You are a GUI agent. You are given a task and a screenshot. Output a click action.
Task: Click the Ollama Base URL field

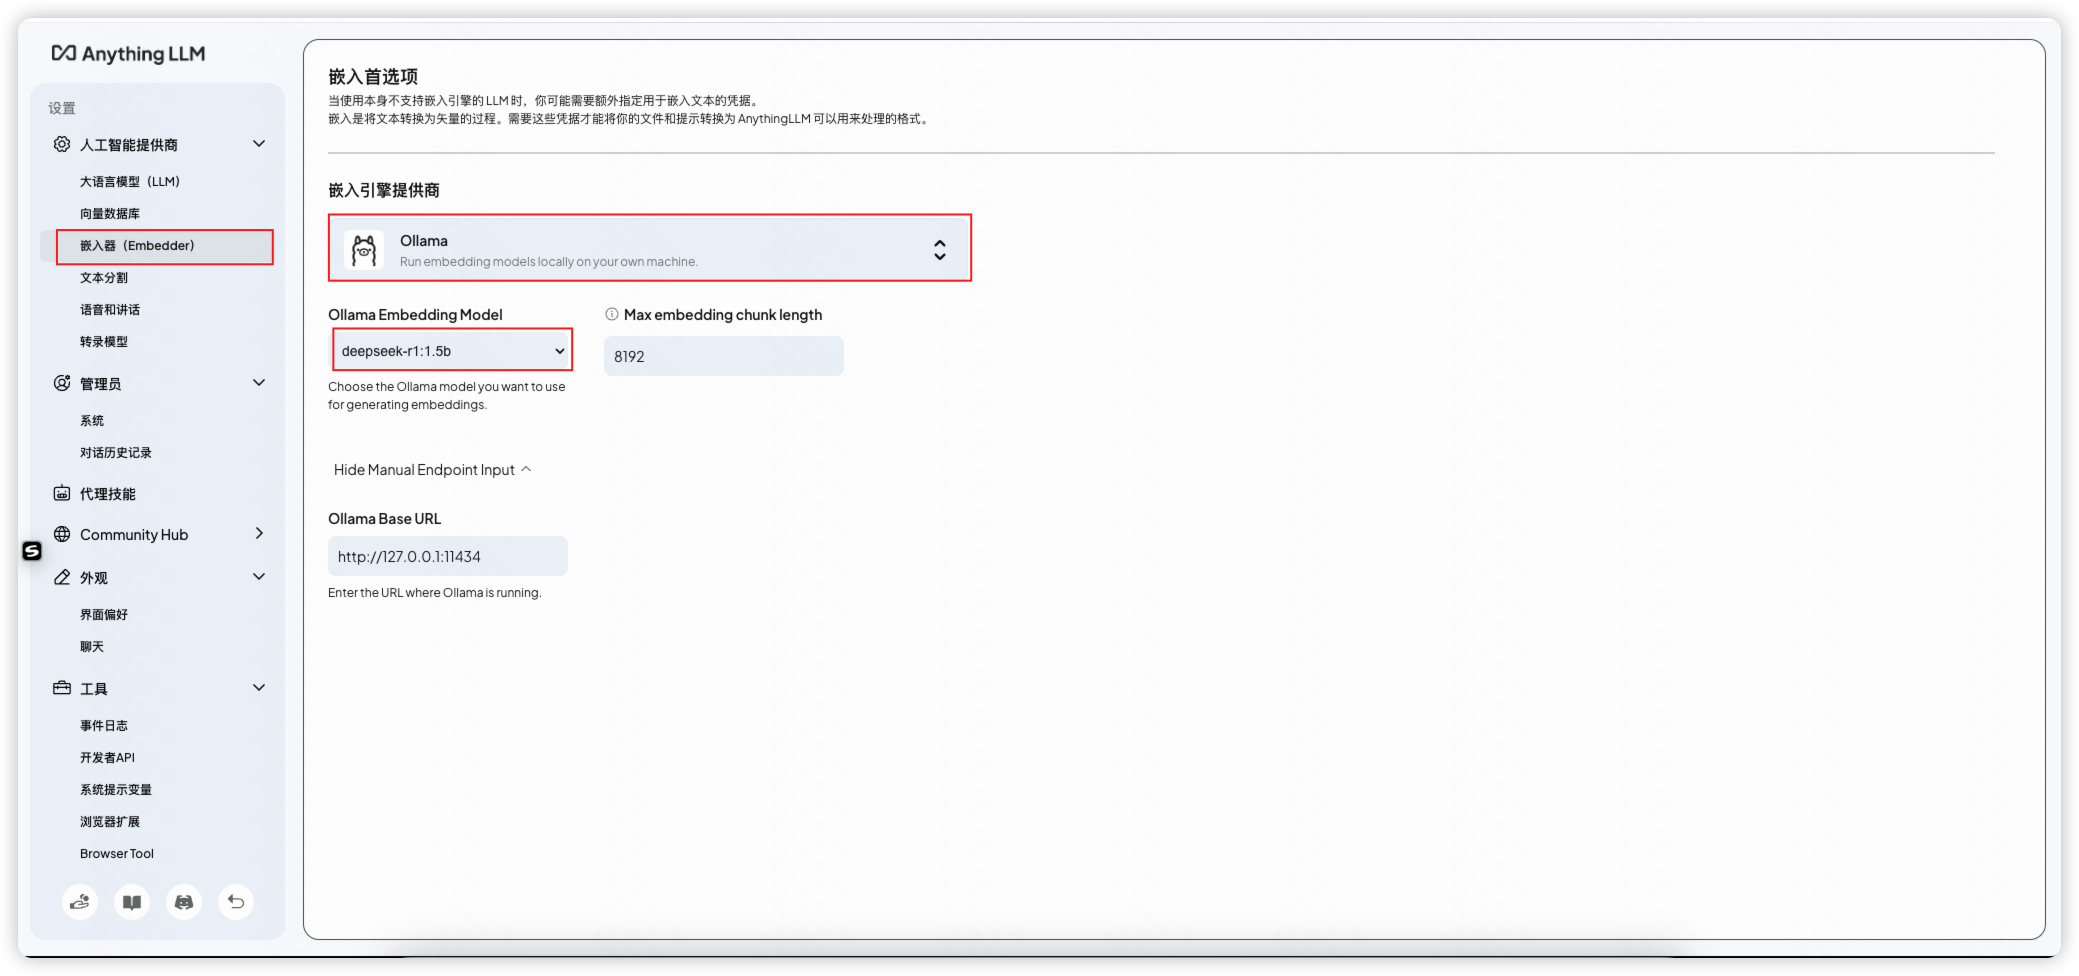pos(448,556)
